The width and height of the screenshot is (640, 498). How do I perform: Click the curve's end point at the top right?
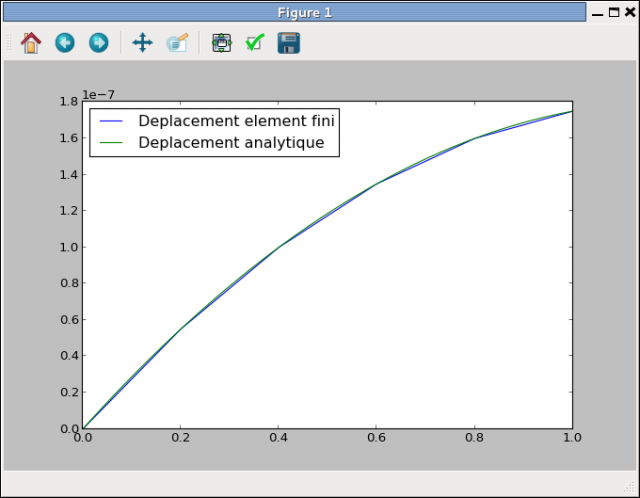point(571,111)
